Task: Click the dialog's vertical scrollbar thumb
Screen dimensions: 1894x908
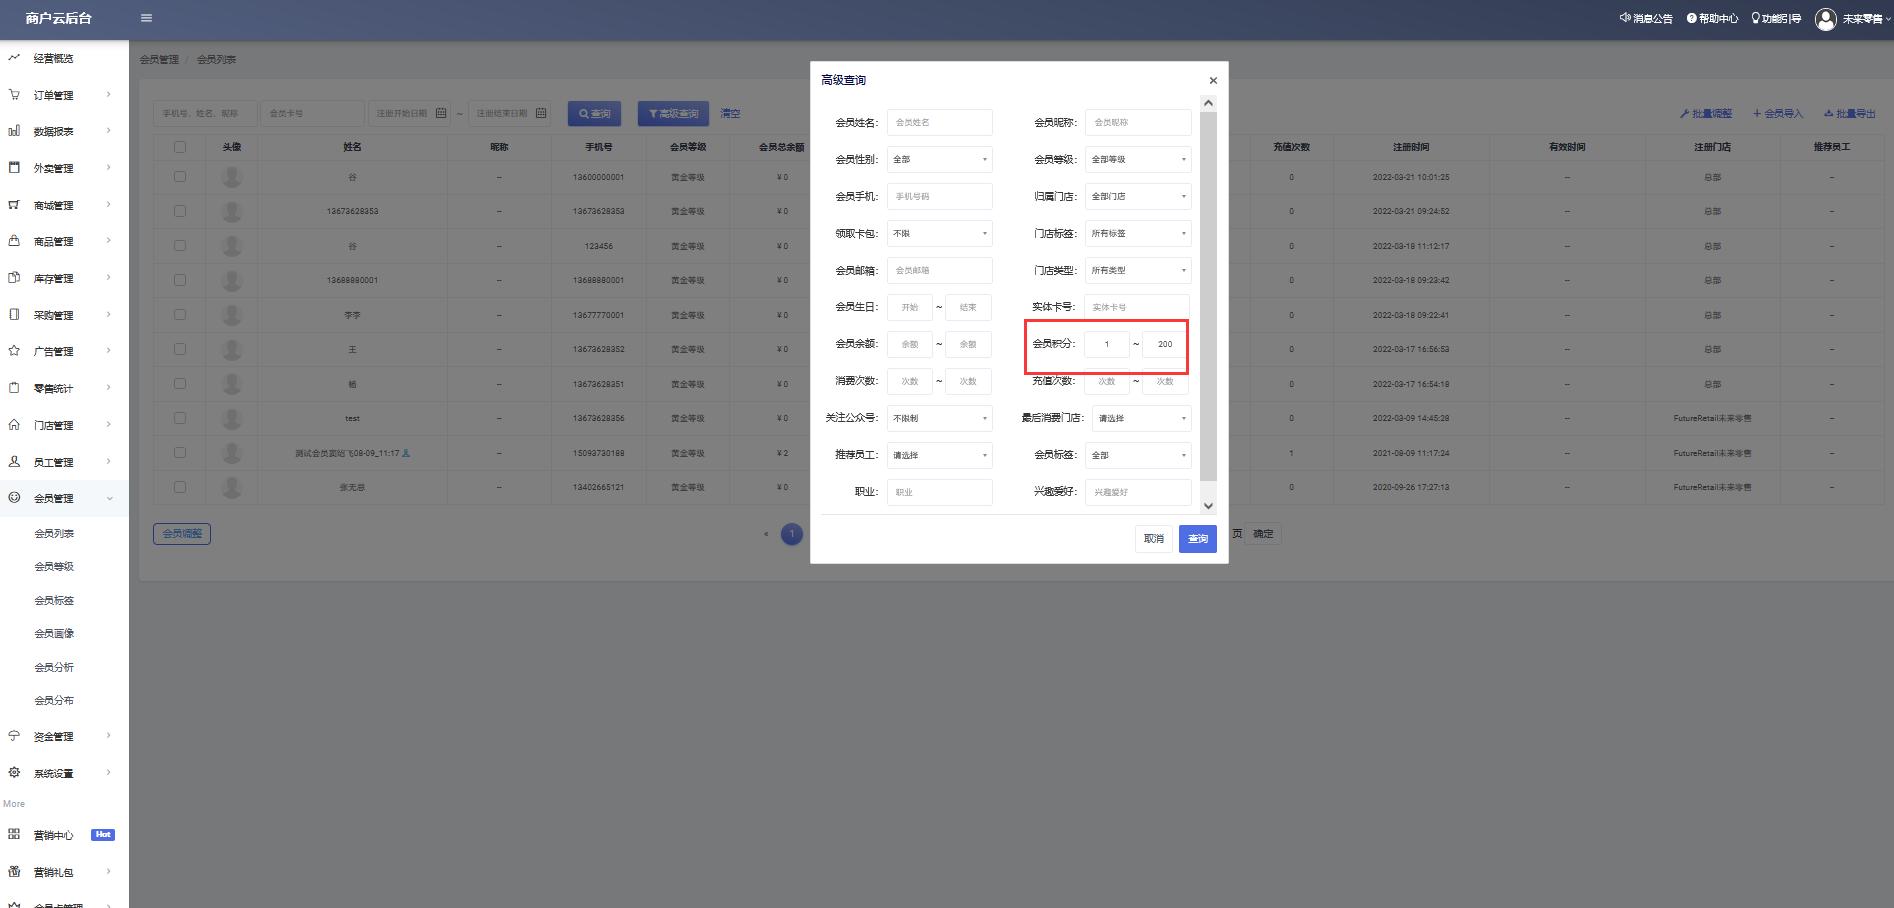Action: [1208, 295]
